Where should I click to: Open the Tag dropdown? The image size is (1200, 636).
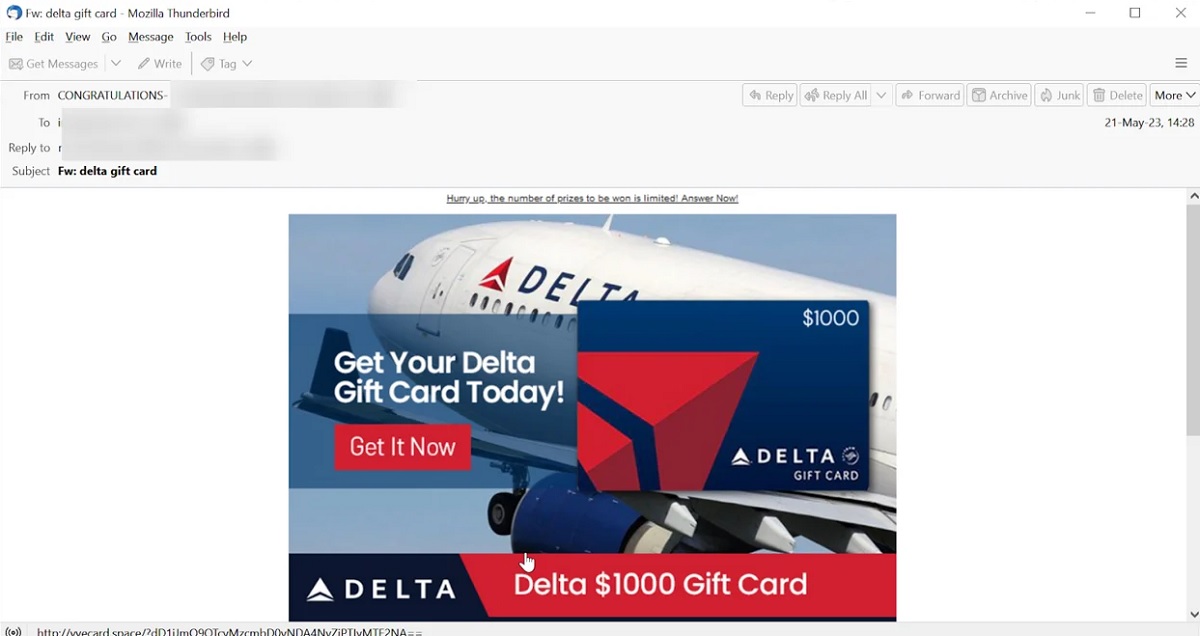pyautogui.click(x=226, y=63)
